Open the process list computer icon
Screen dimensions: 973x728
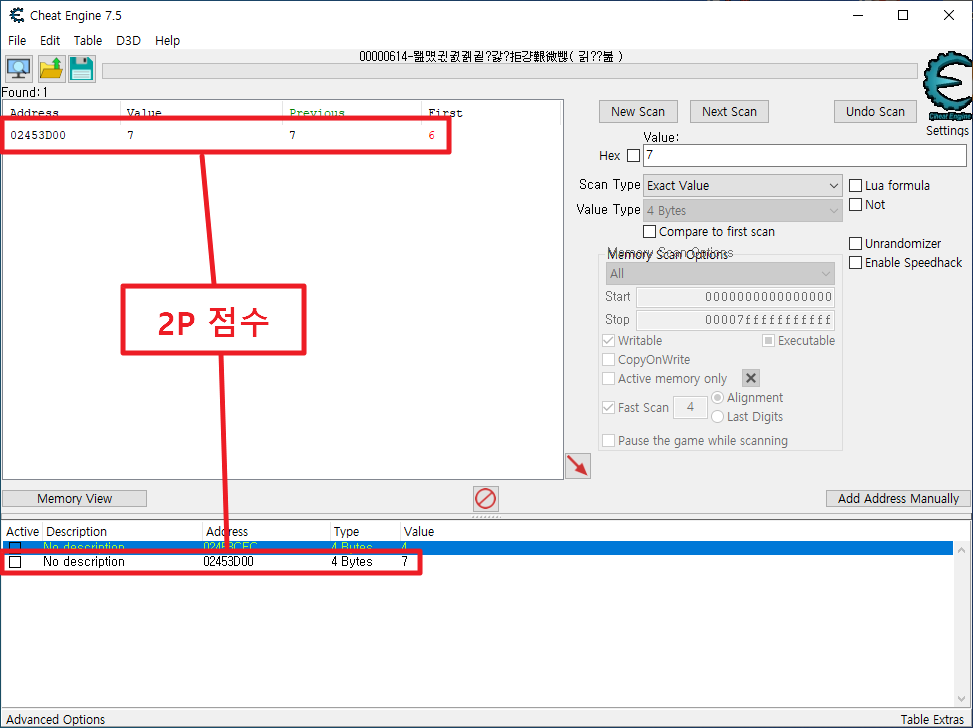[x=19, y=68]
